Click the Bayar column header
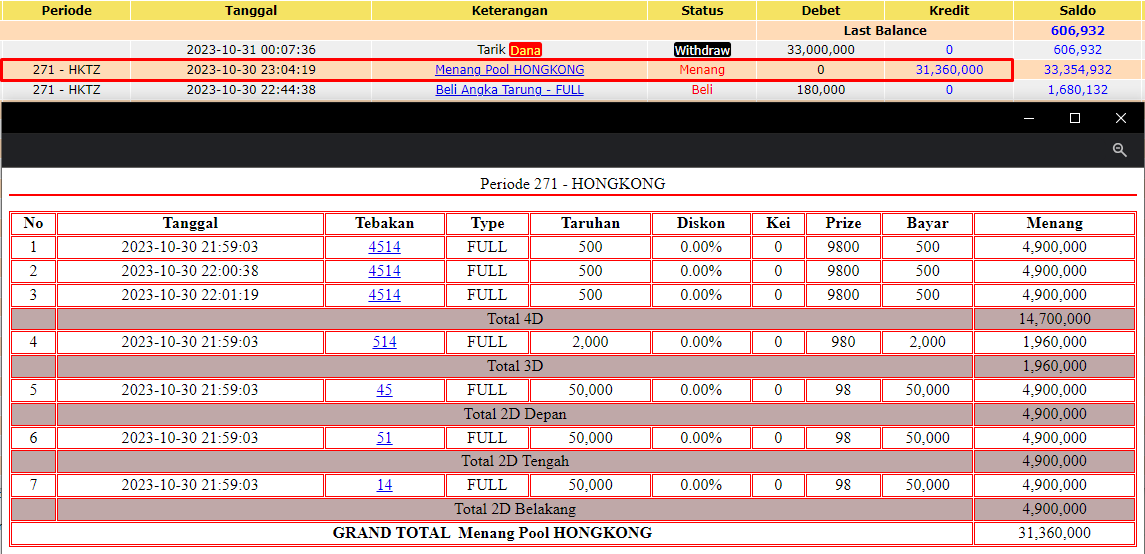This screenshot has height=554, width=1145. pos(927,223)
